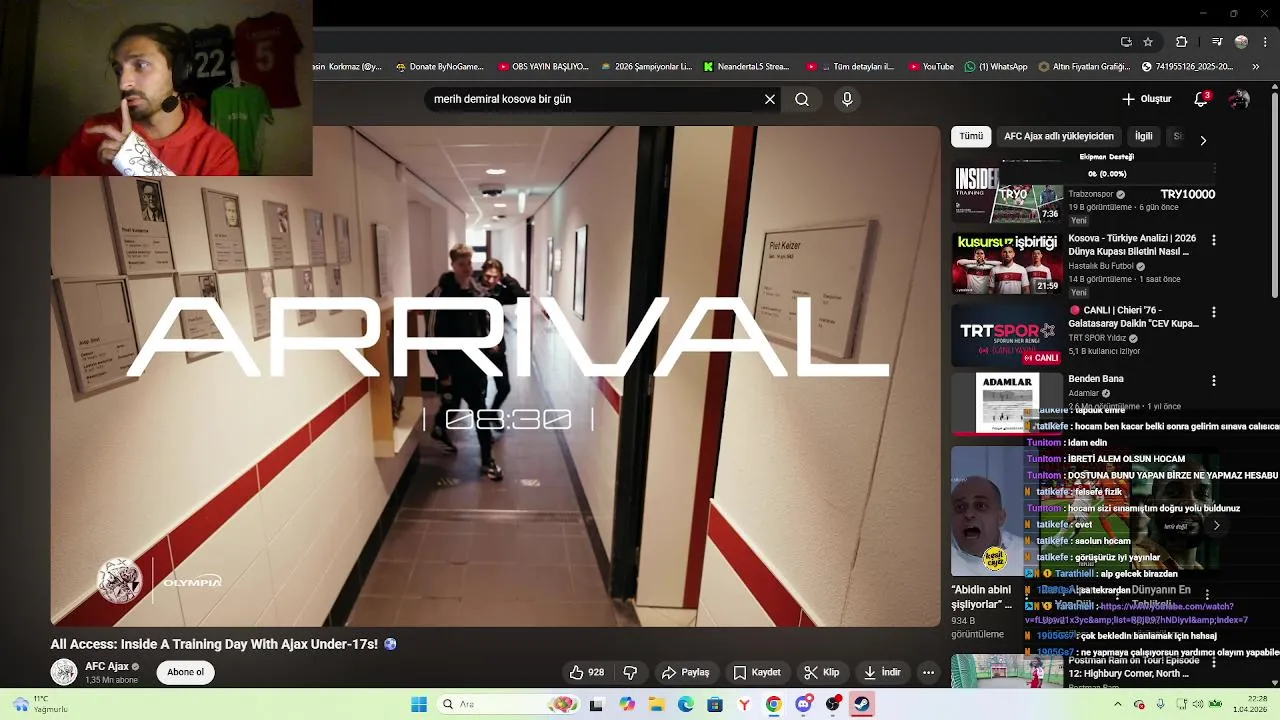
Task: Open the YouTube bookmark in bookmarks bar
Action: [x=931, y=67]
